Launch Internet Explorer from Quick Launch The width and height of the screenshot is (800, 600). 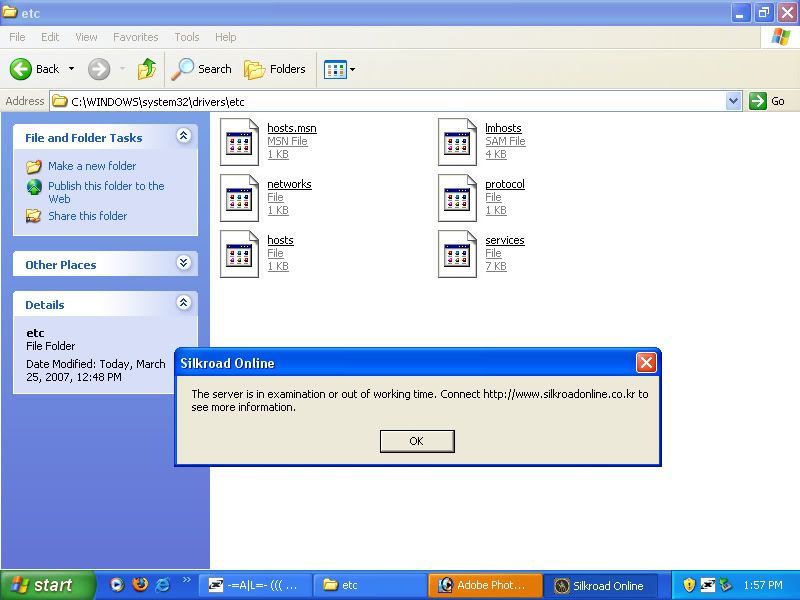(163, 585)
